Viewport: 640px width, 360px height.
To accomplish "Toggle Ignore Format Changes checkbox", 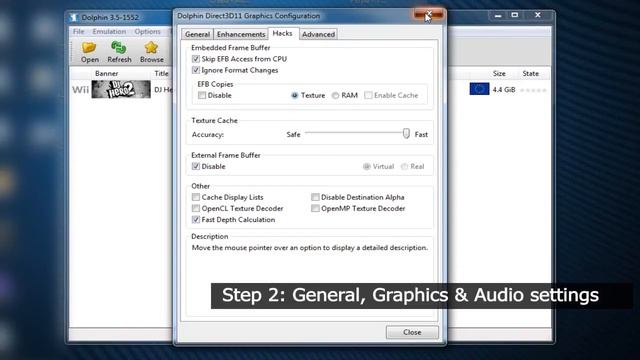I will point(196,70).
